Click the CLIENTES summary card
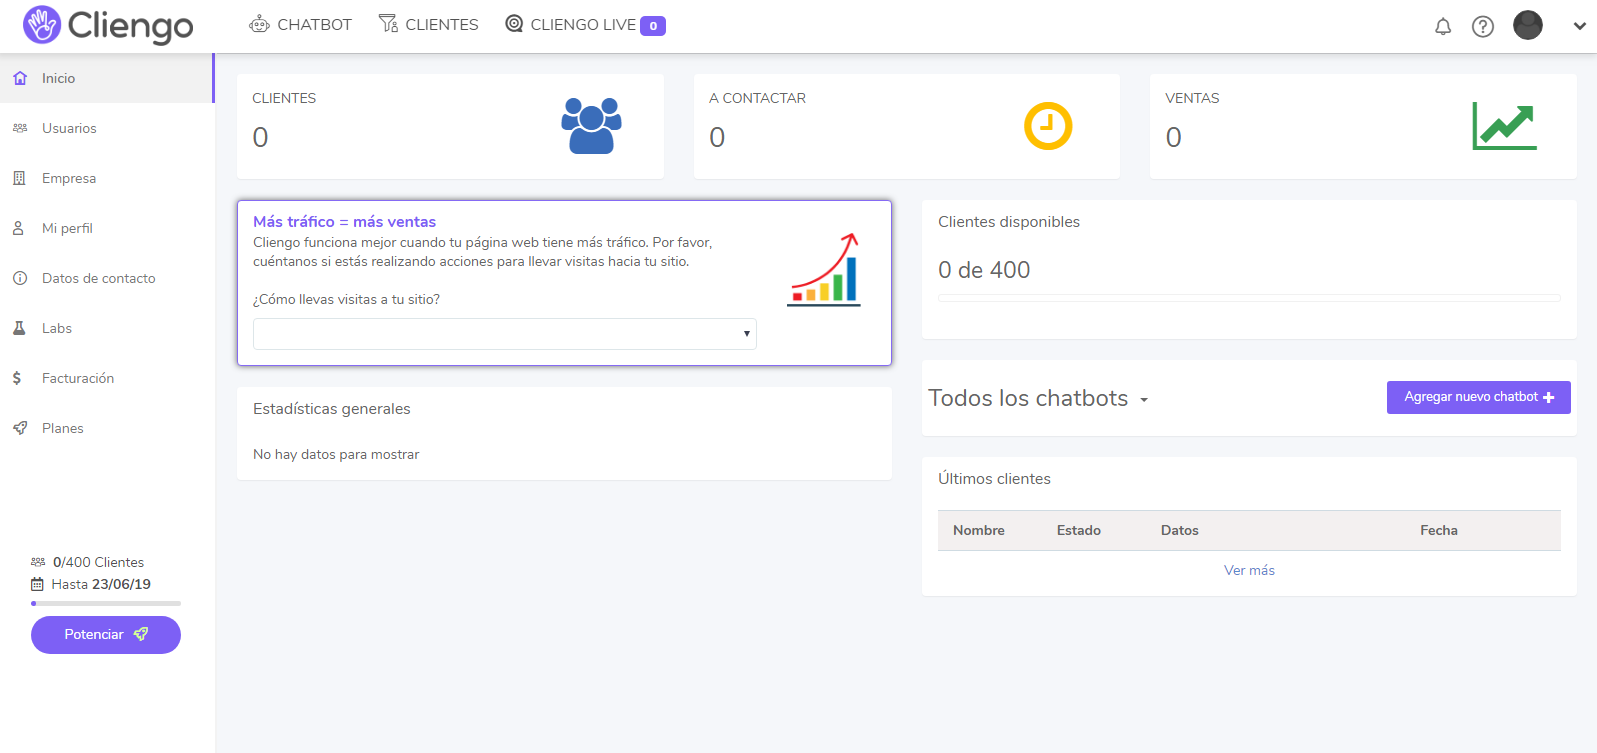This screenshot has height=753, width=1597. 450,126
